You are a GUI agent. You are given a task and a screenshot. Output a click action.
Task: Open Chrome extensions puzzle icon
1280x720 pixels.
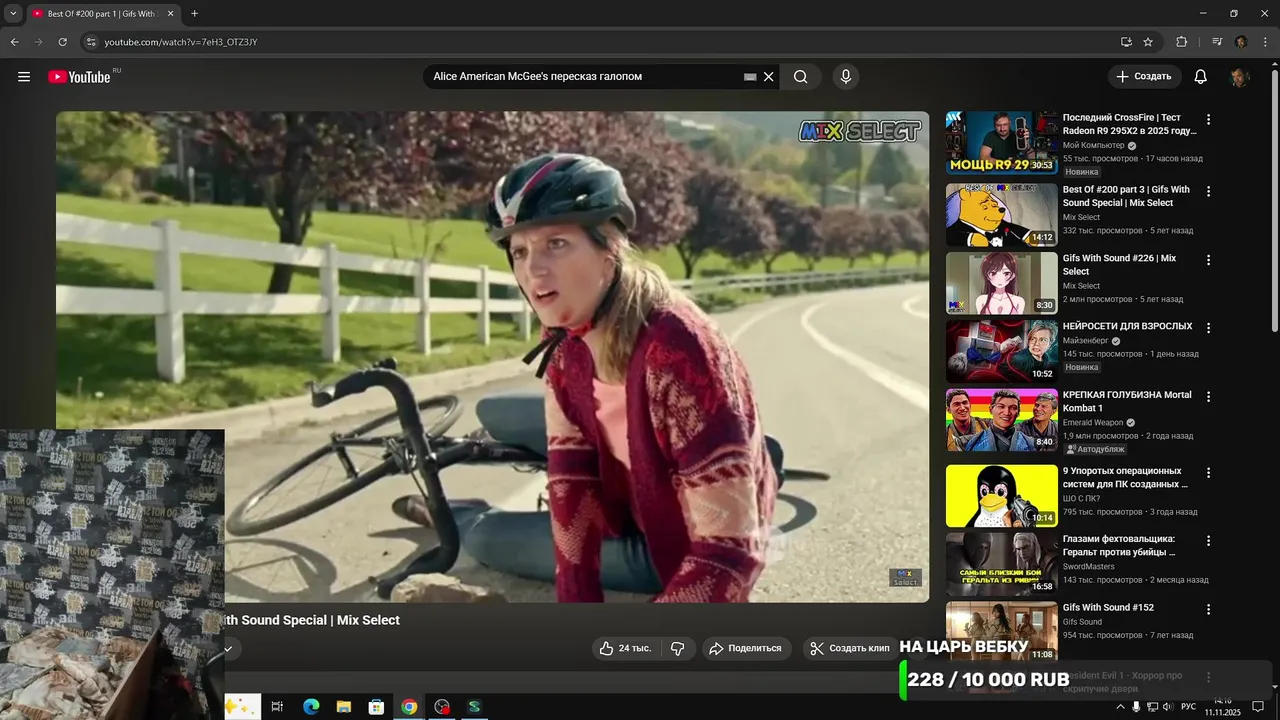[1182, 42]
